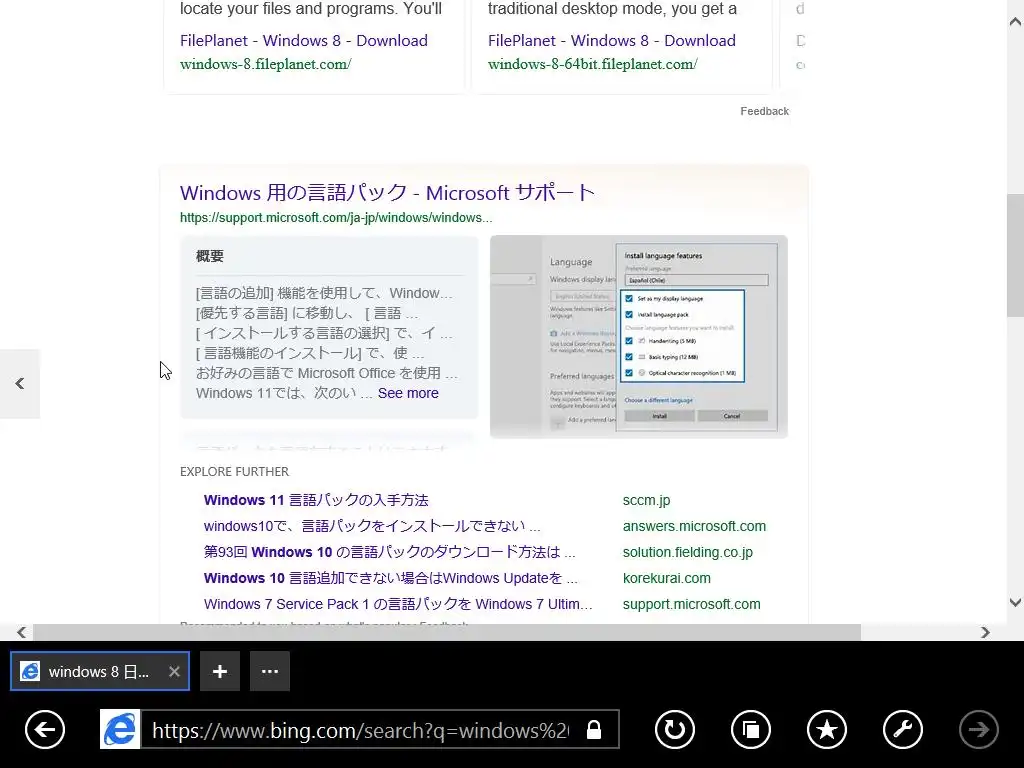Click the Feedback link under ad cards
Image resolution: width=1024 pixels, height=768 pixels.
click(x=764, y=111)
